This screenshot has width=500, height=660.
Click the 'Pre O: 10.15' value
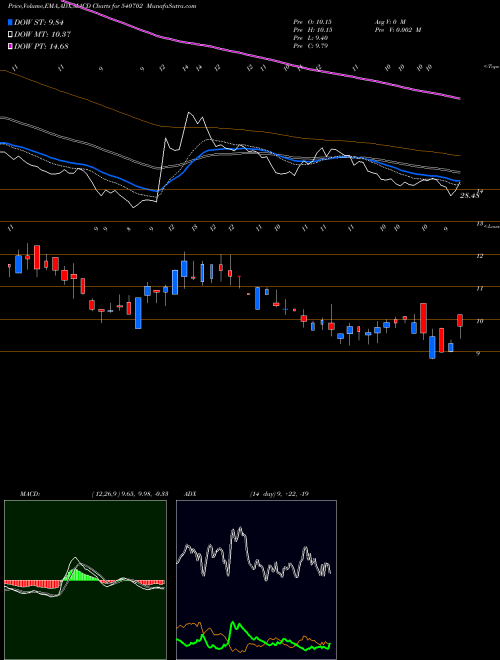[x=312, y=22]
